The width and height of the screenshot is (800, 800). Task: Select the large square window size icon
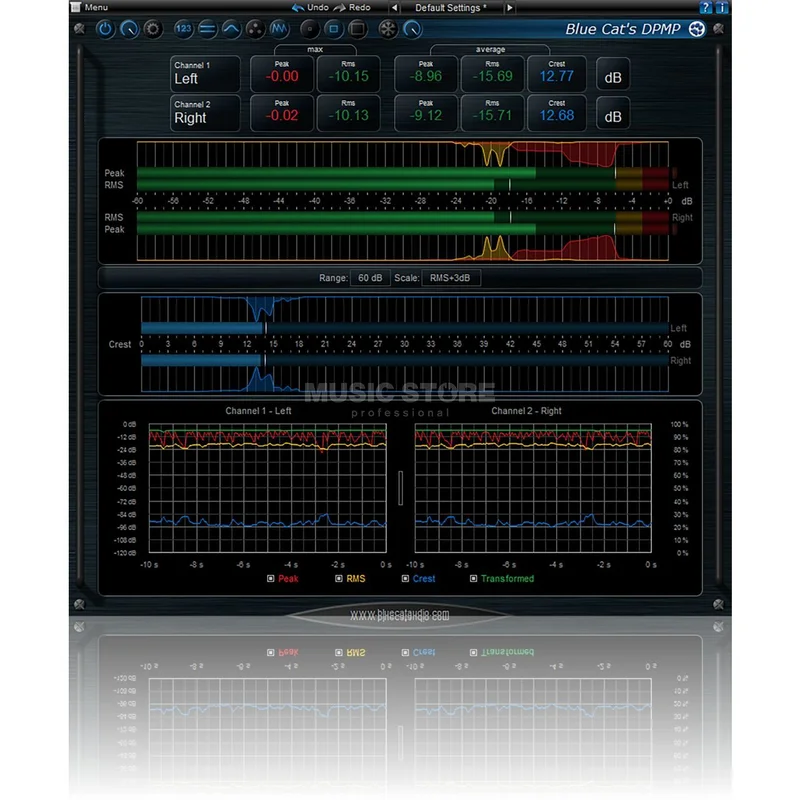tap(358, 29)
